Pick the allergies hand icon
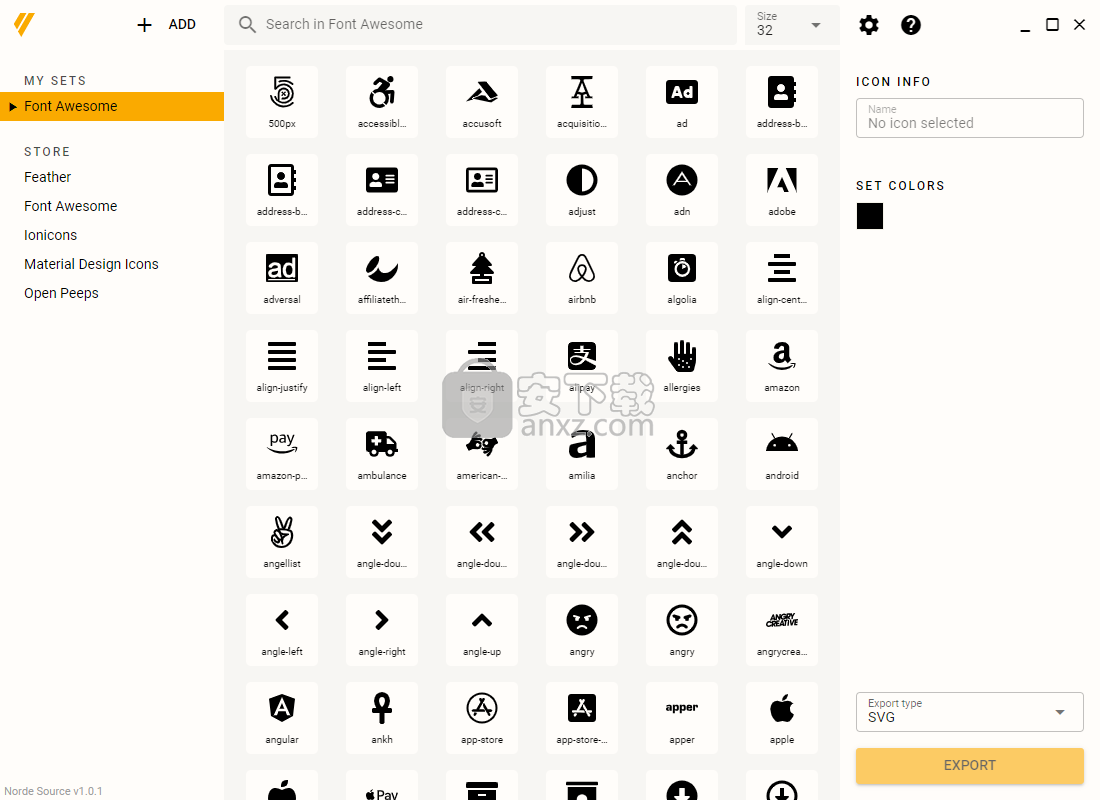Image resolution: width=1100 pixels, height=800 pixels. (x=682, y=366)
